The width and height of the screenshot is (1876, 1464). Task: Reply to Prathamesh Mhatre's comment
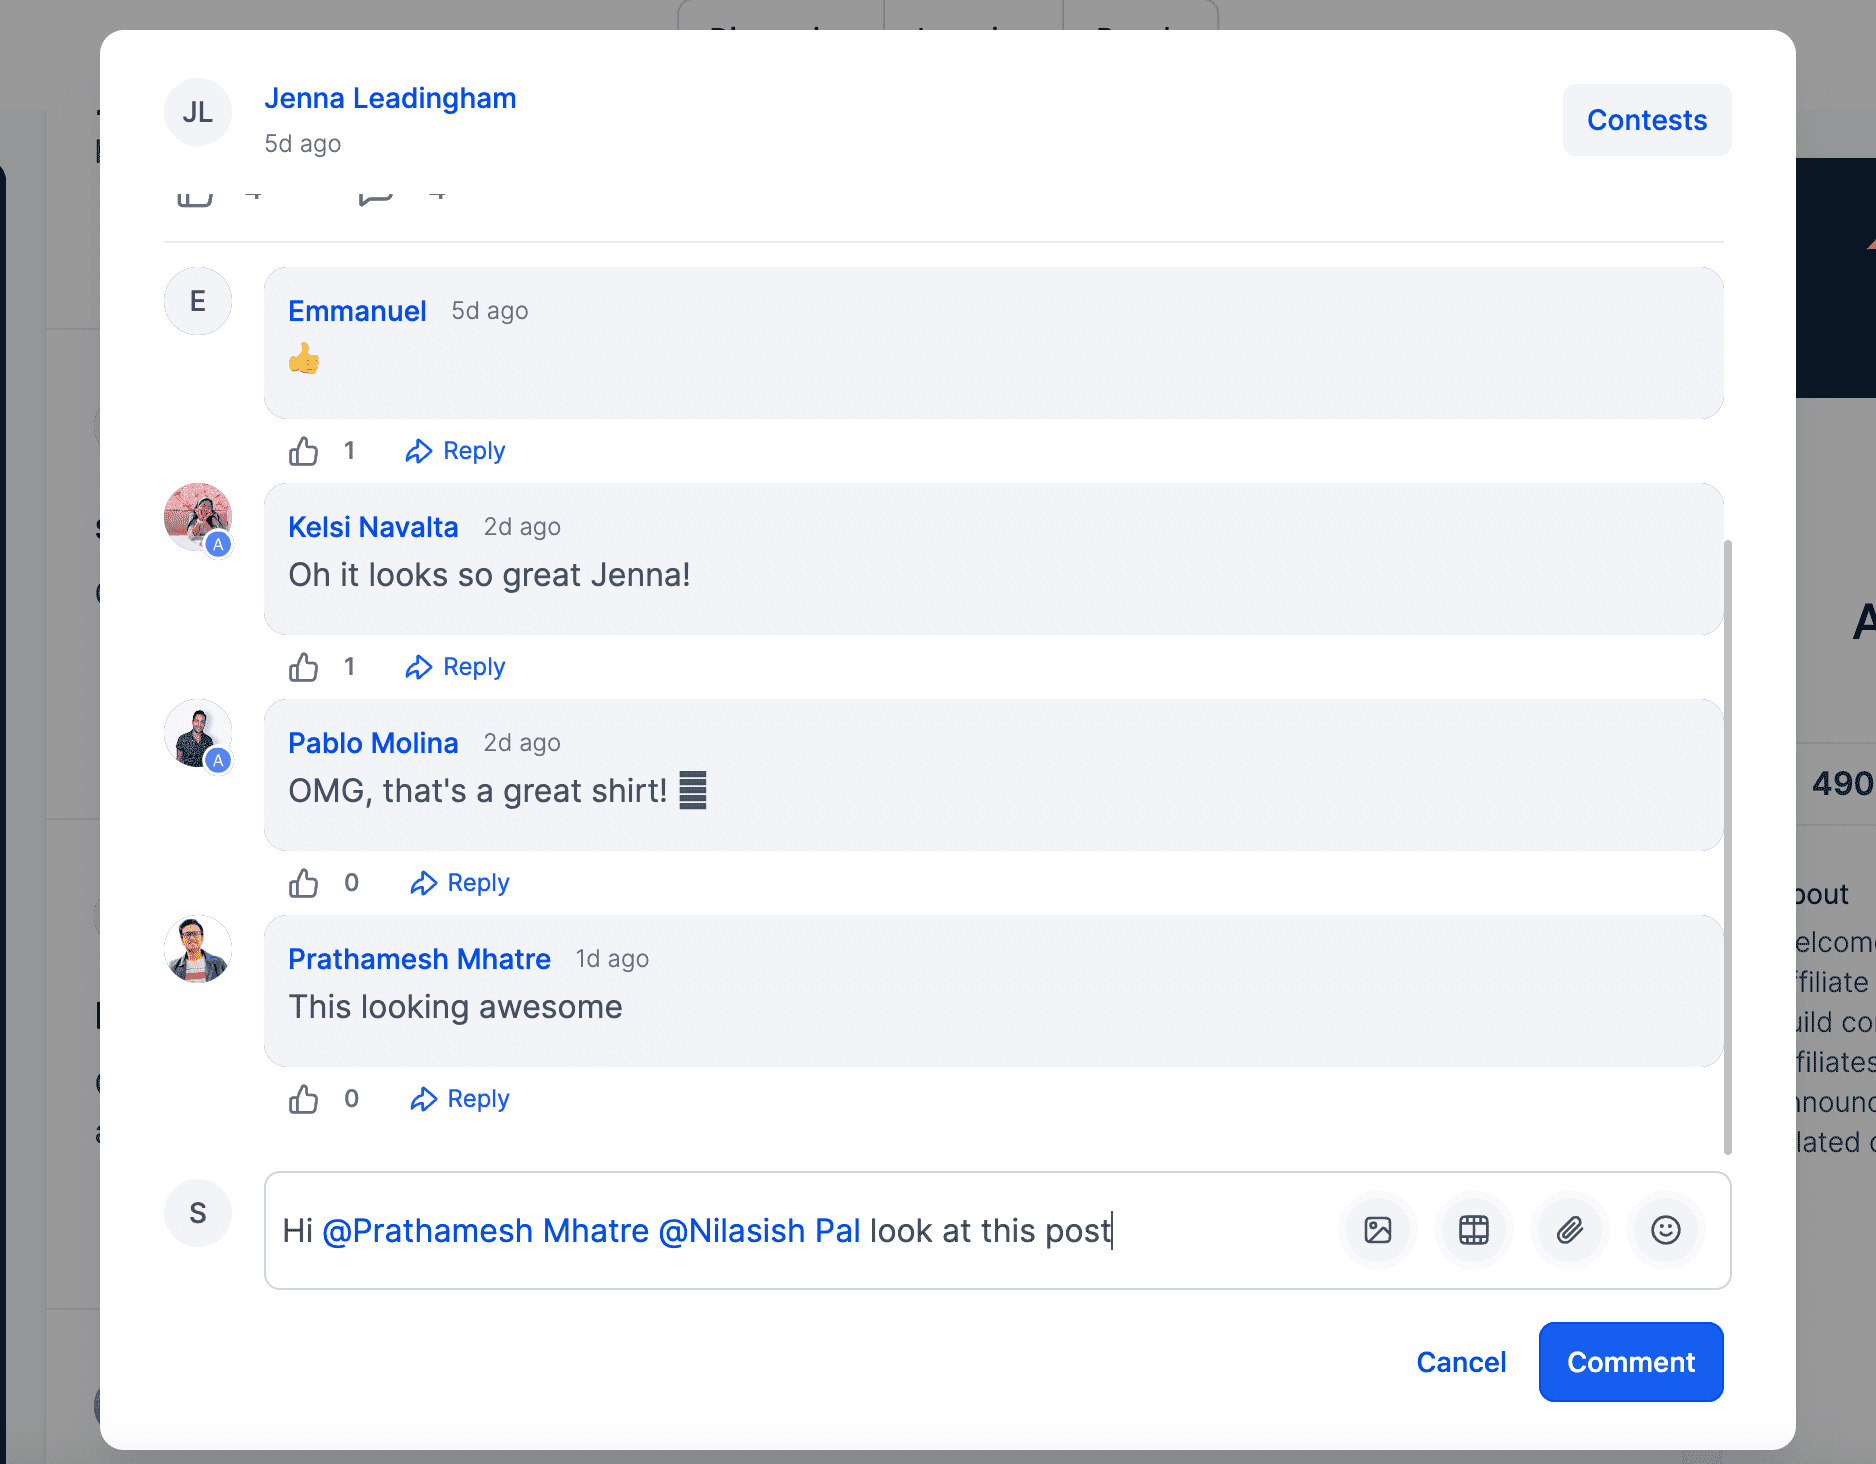pos(459,1099)
